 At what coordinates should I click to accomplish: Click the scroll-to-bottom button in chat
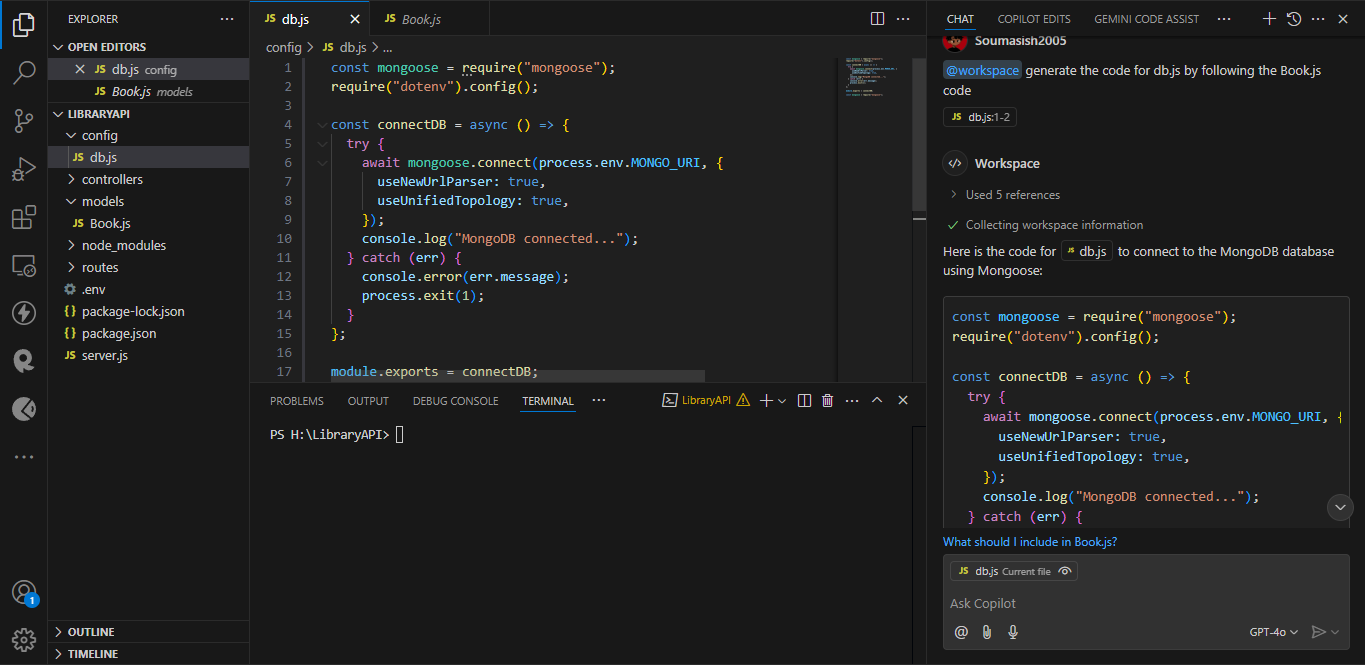point(1340,507)
